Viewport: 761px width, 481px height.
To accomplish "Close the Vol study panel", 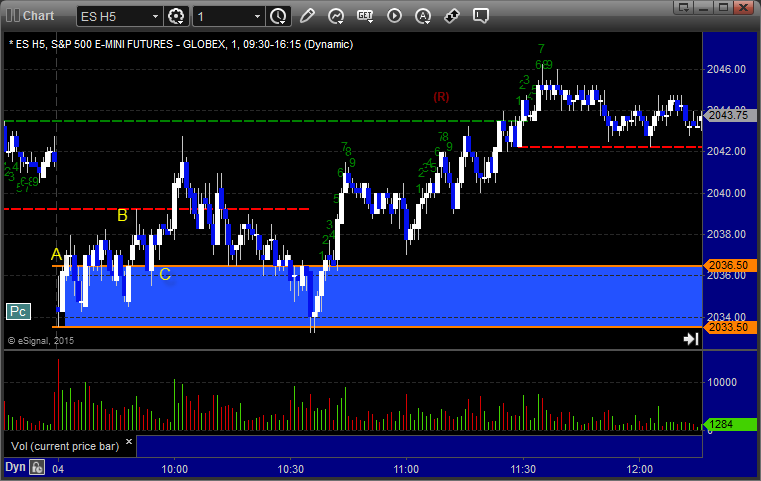I will (129, 442).
